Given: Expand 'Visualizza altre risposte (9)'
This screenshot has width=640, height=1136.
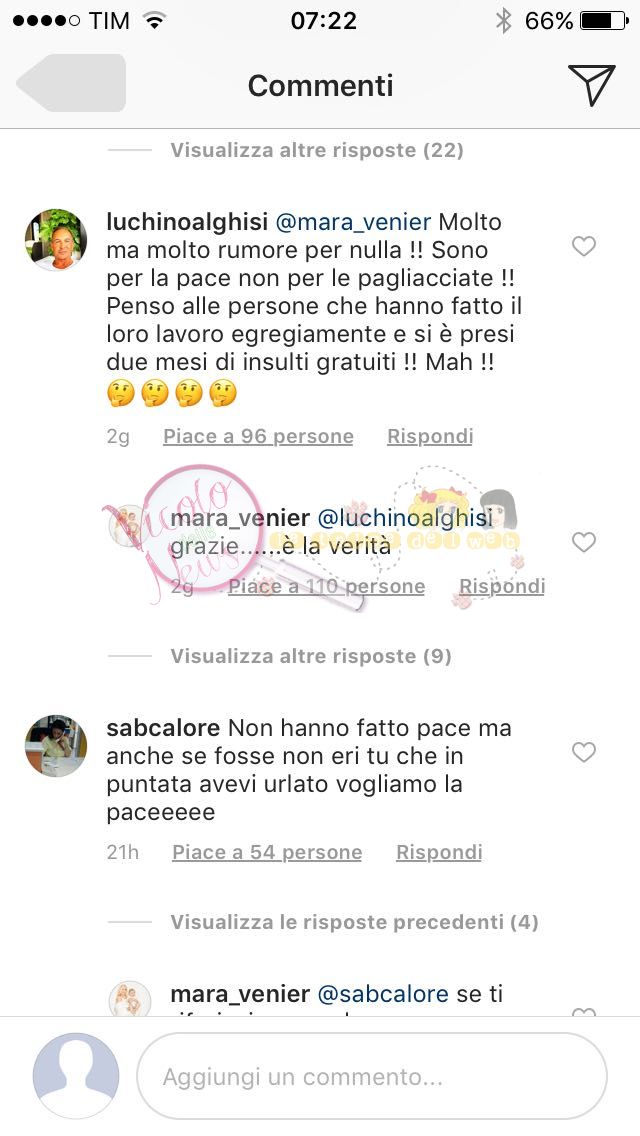Looking at the screenshot, I should [x=311, y=656].
